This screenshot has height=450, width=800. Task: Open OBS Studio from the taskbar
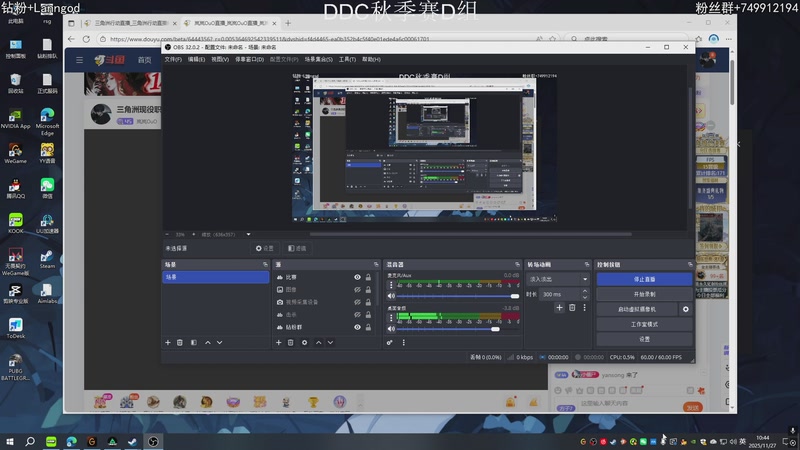tap(153, 441)
